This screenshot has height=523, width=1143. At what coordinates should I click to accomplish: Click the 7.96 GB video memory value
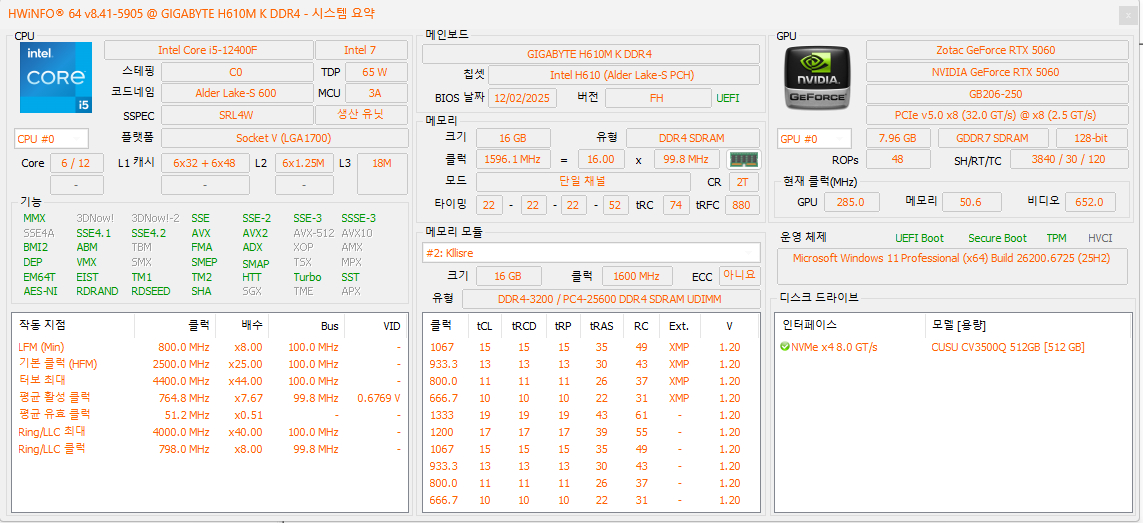click(x=898, y=139)
